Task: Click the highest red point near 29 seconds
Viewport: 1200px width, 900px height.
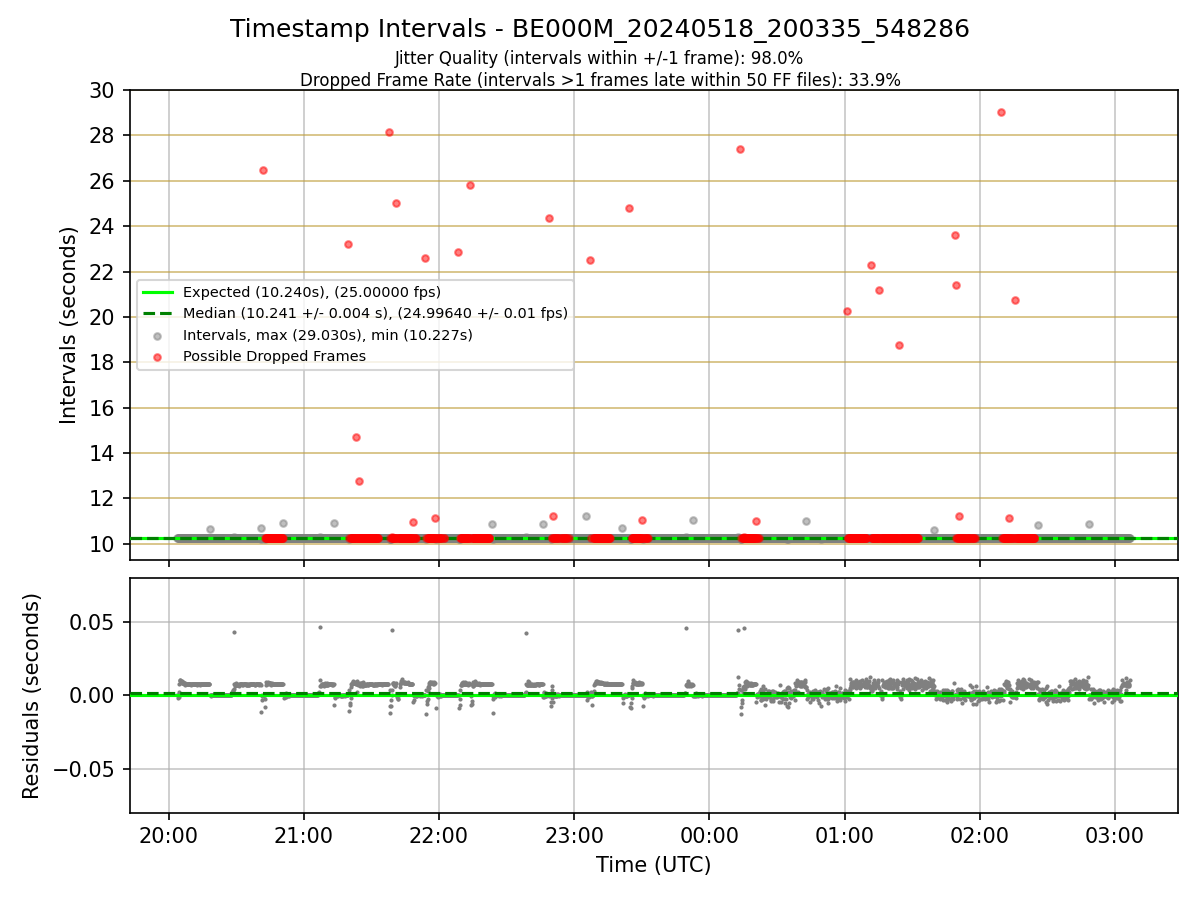Action: coord(1001,112)
